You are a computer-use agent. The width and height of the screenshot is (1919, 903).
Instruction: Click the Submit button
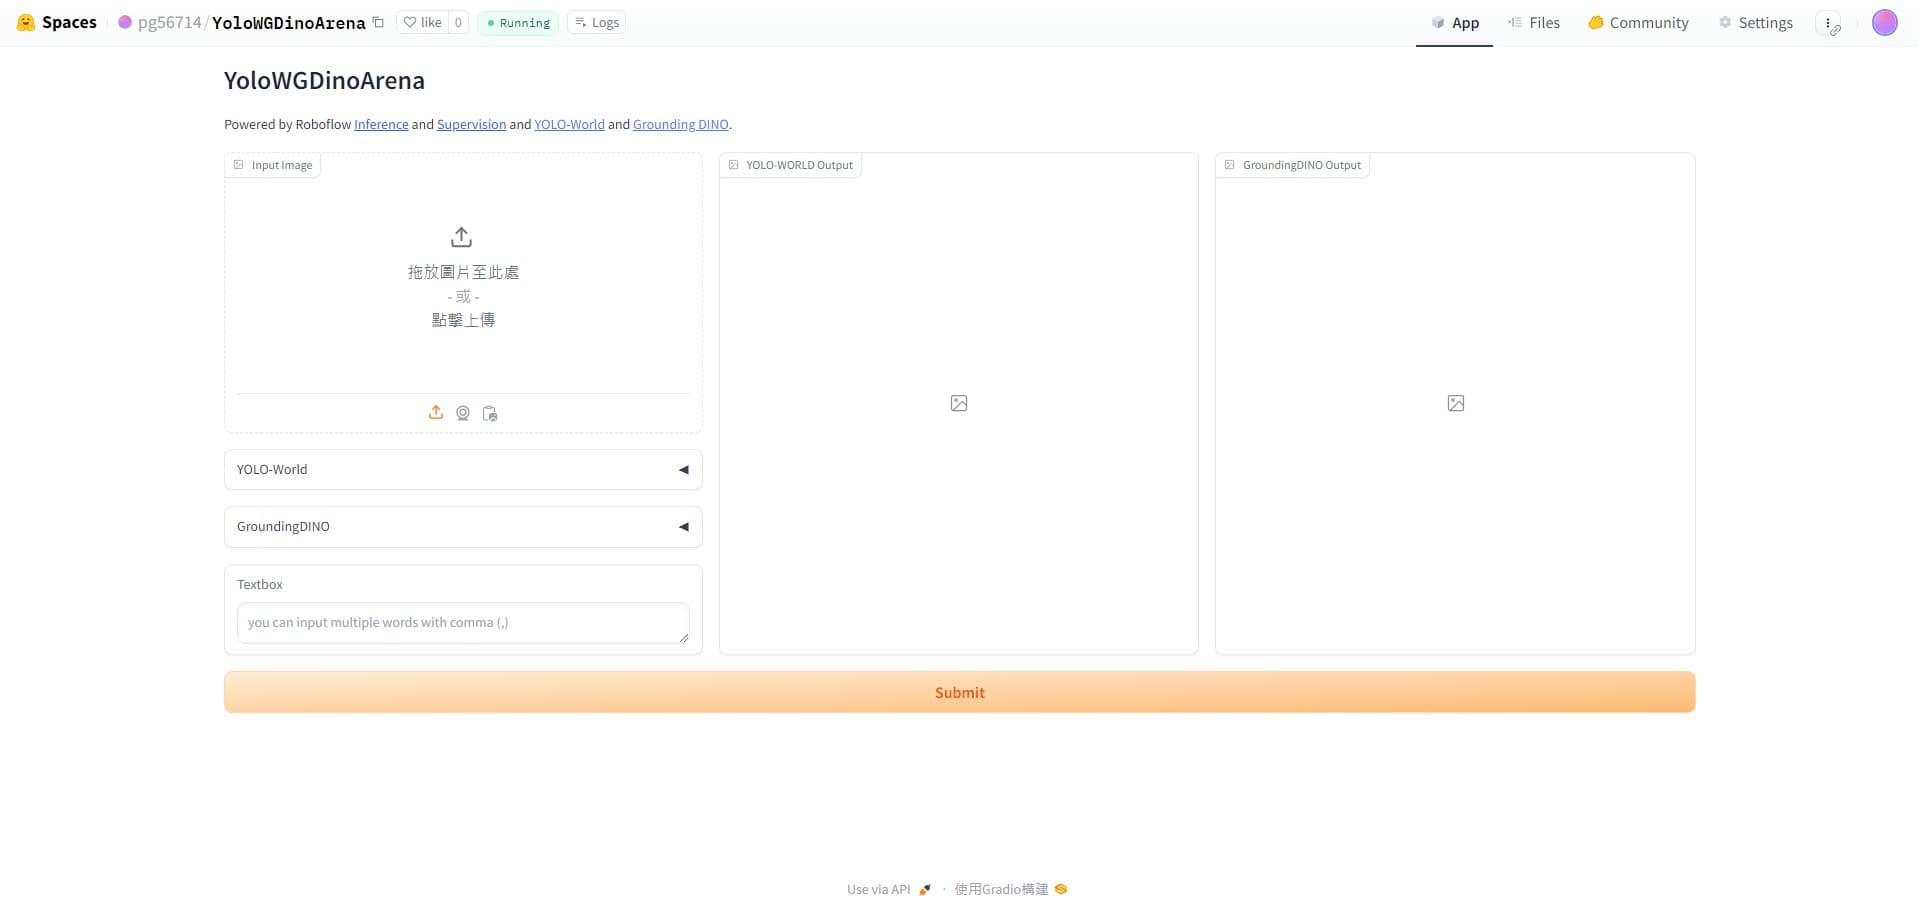tap(959, 692)
